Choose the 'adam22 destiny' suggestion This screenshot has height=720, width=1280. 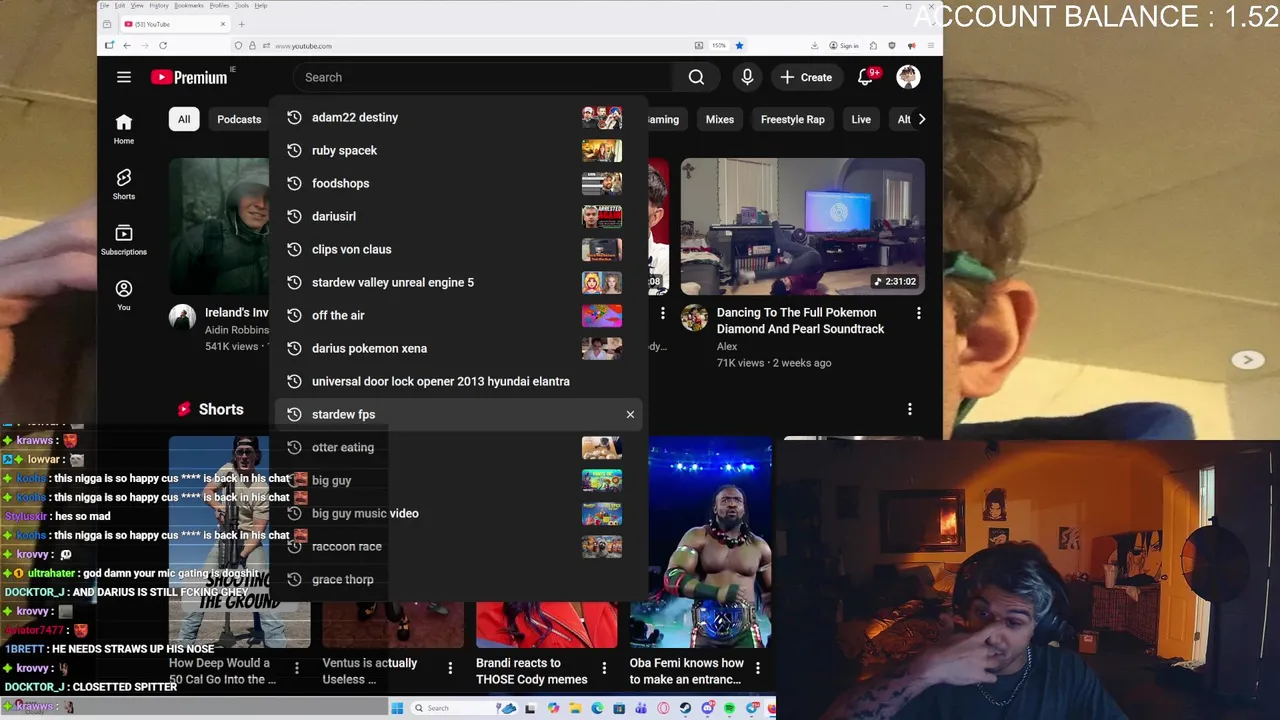point(460,117)
